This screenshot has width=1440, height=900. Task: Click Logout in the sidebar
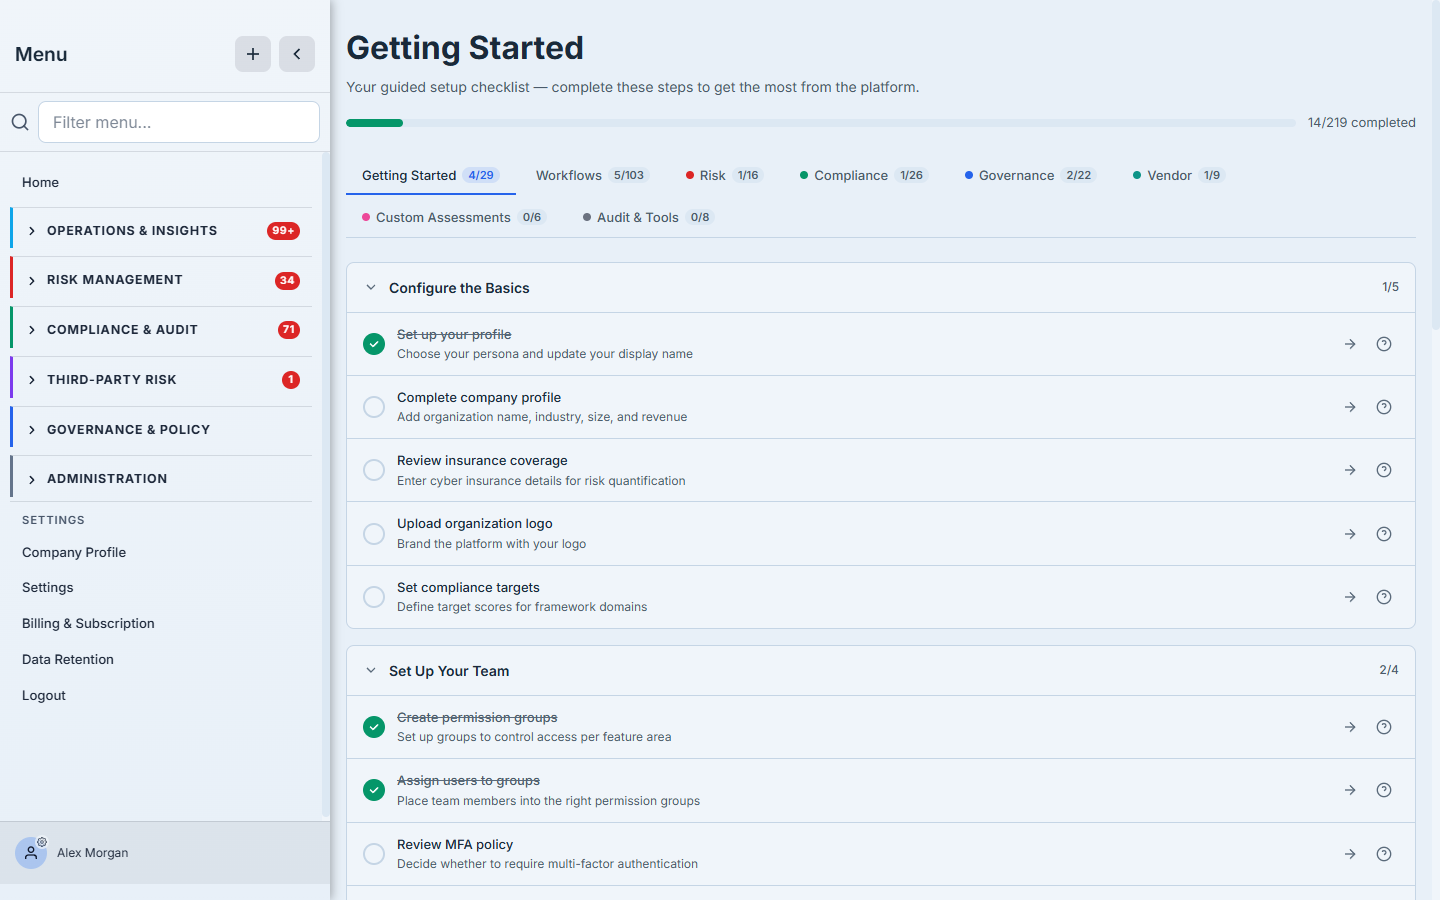click(x=44, y=695)
